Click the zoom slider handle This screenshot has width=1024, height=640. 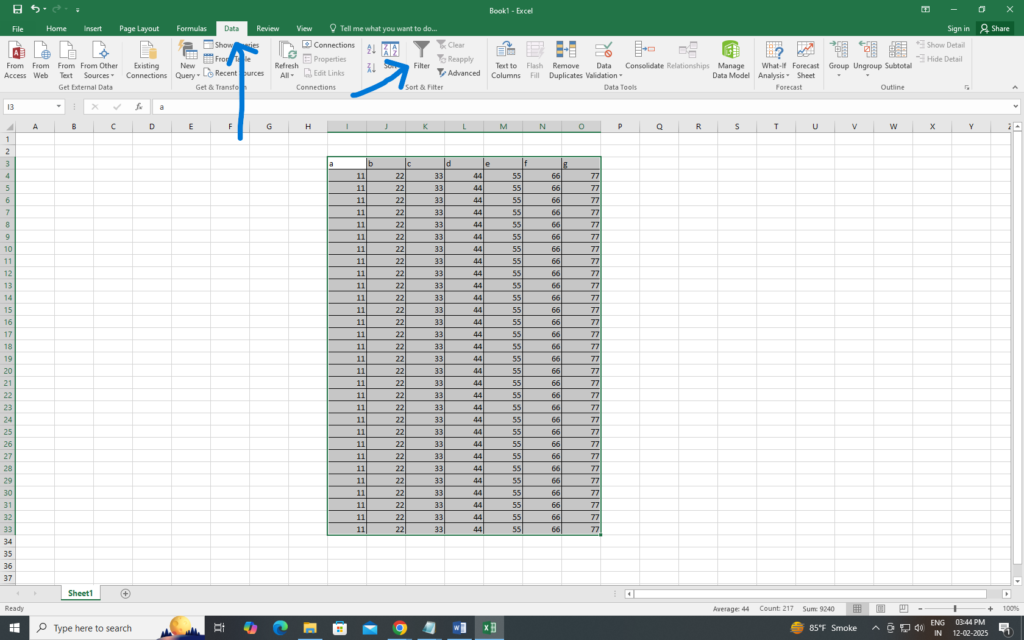coord(955,608)
